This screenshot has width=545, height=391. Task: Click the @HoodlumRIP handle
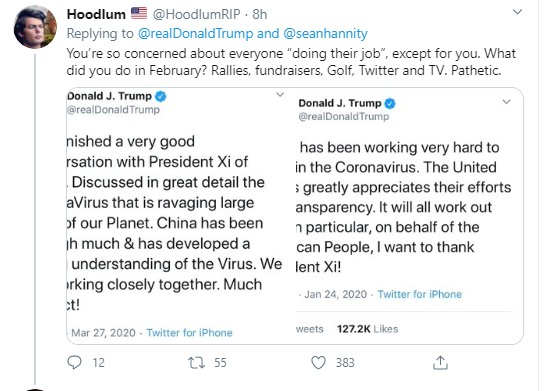point(196,14)
